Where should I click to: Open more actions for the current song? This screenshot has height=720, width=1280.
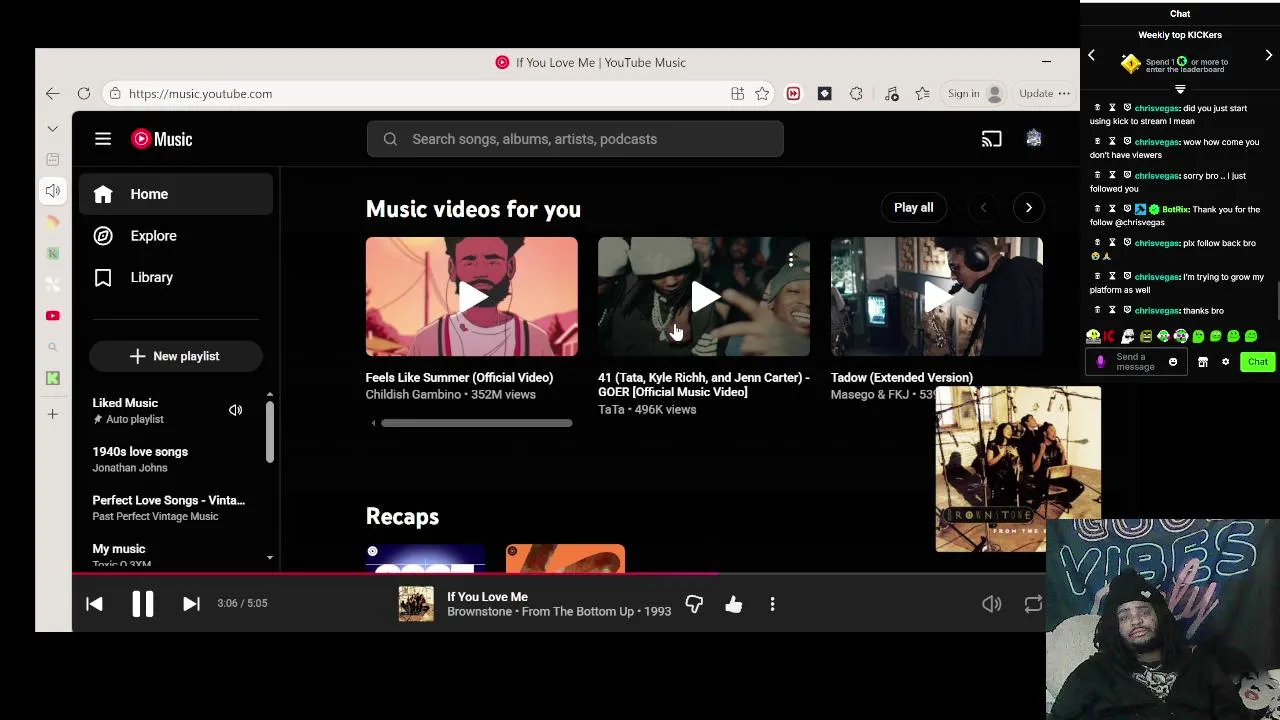point(772,604)
